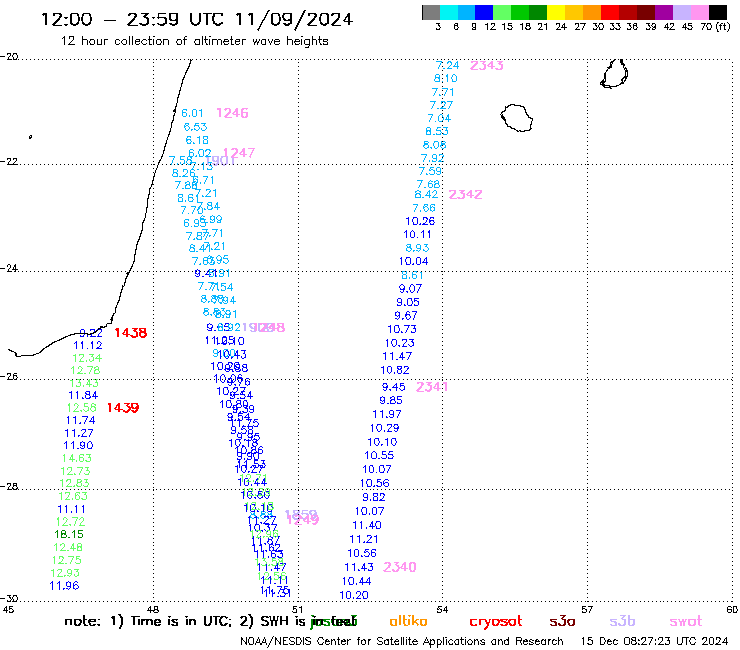Click the wave height value '10.73'
This screenshot has width=740, height=650.
pyautogui.click(x=402, y=329)
